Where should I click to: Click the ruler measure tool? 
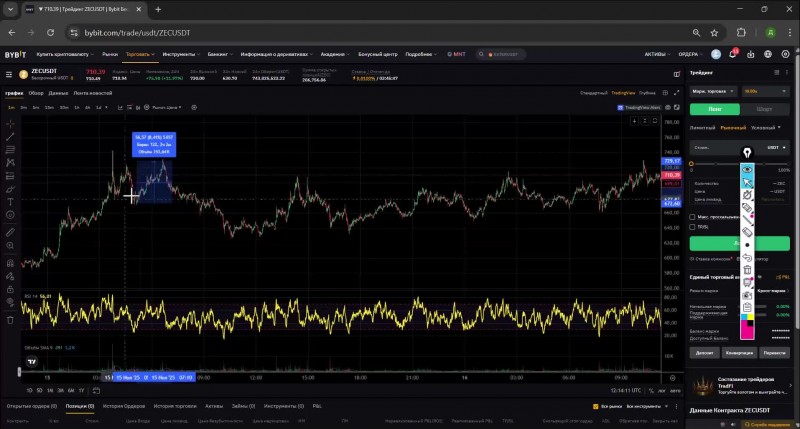coord(10,232)
